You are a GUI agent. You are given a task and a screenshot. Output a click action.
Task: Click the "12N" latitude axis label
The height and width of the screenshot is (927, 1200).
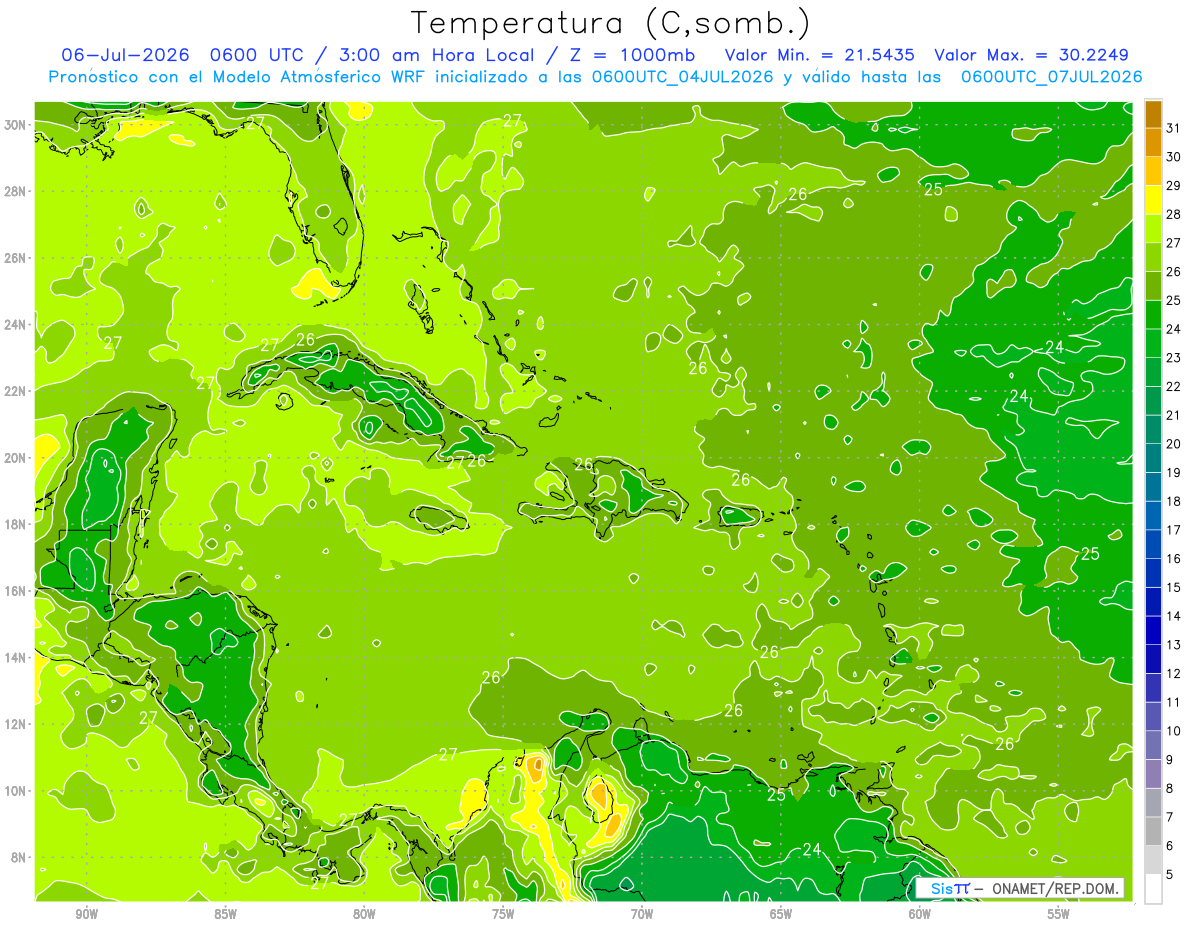[x=17, y=724]
